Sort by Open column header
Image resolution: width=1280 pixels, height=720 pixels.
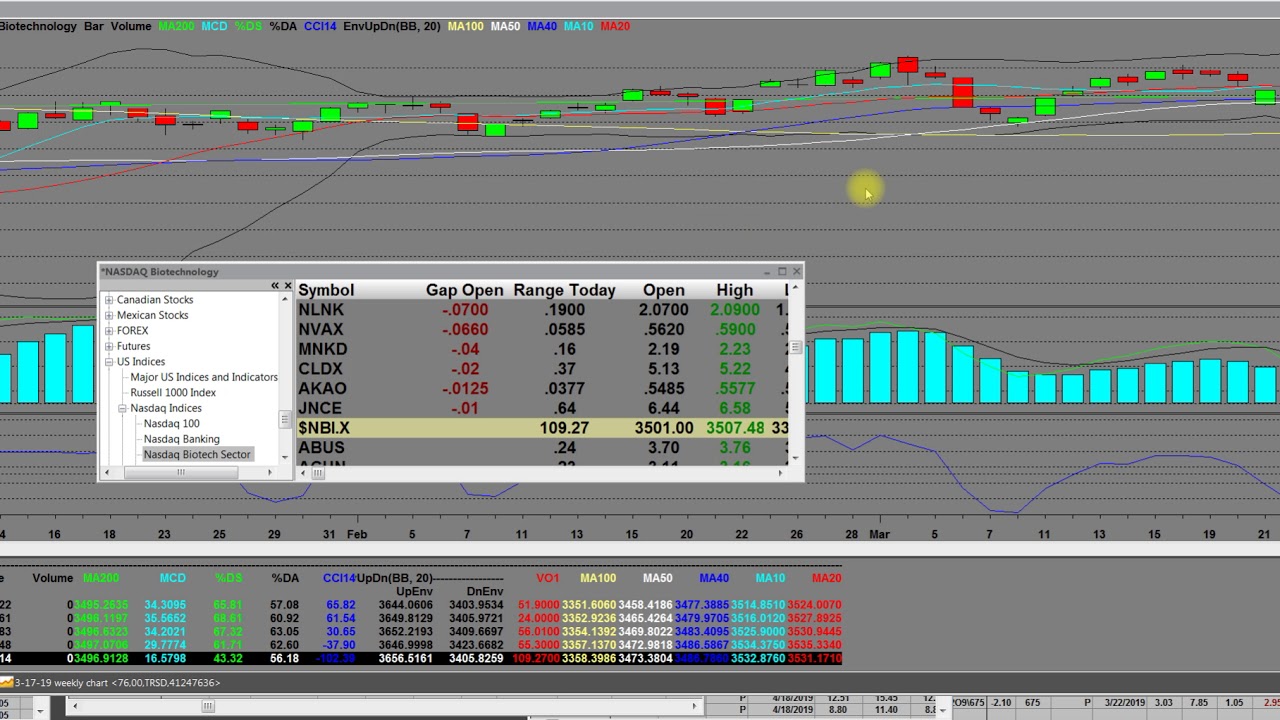point(664,290)
